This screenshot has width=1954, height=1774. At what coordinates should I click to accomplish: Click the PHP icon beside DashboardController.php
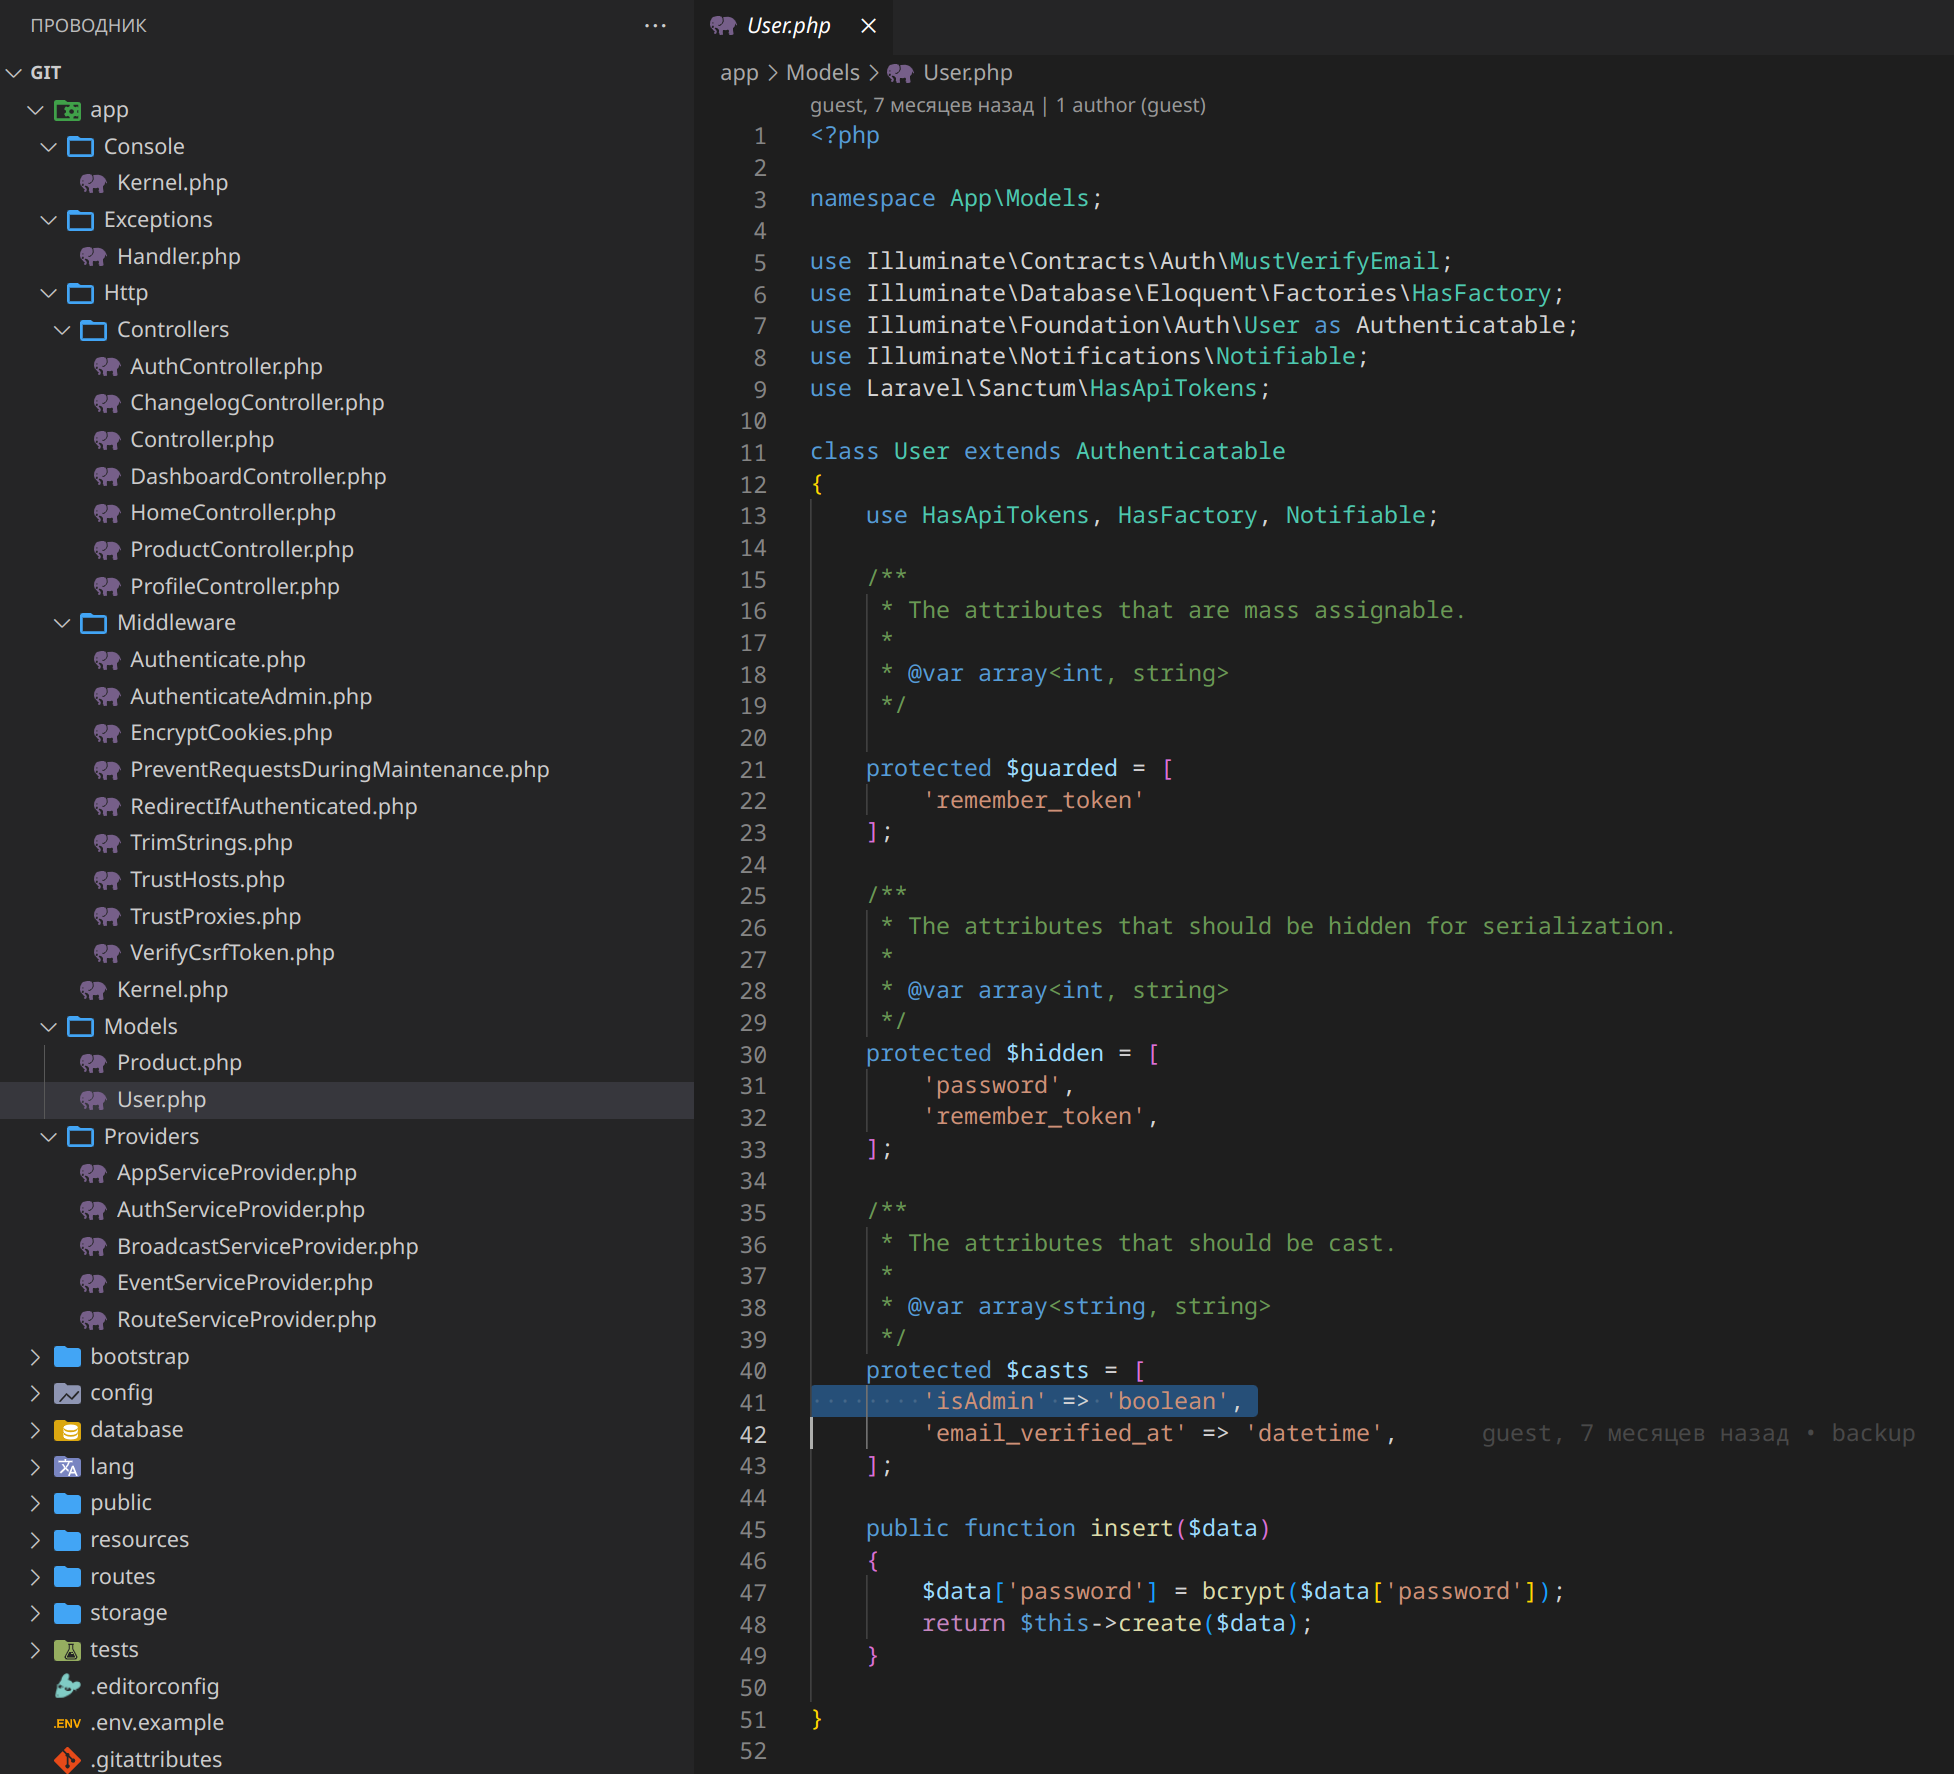click(x=106, y=477)
